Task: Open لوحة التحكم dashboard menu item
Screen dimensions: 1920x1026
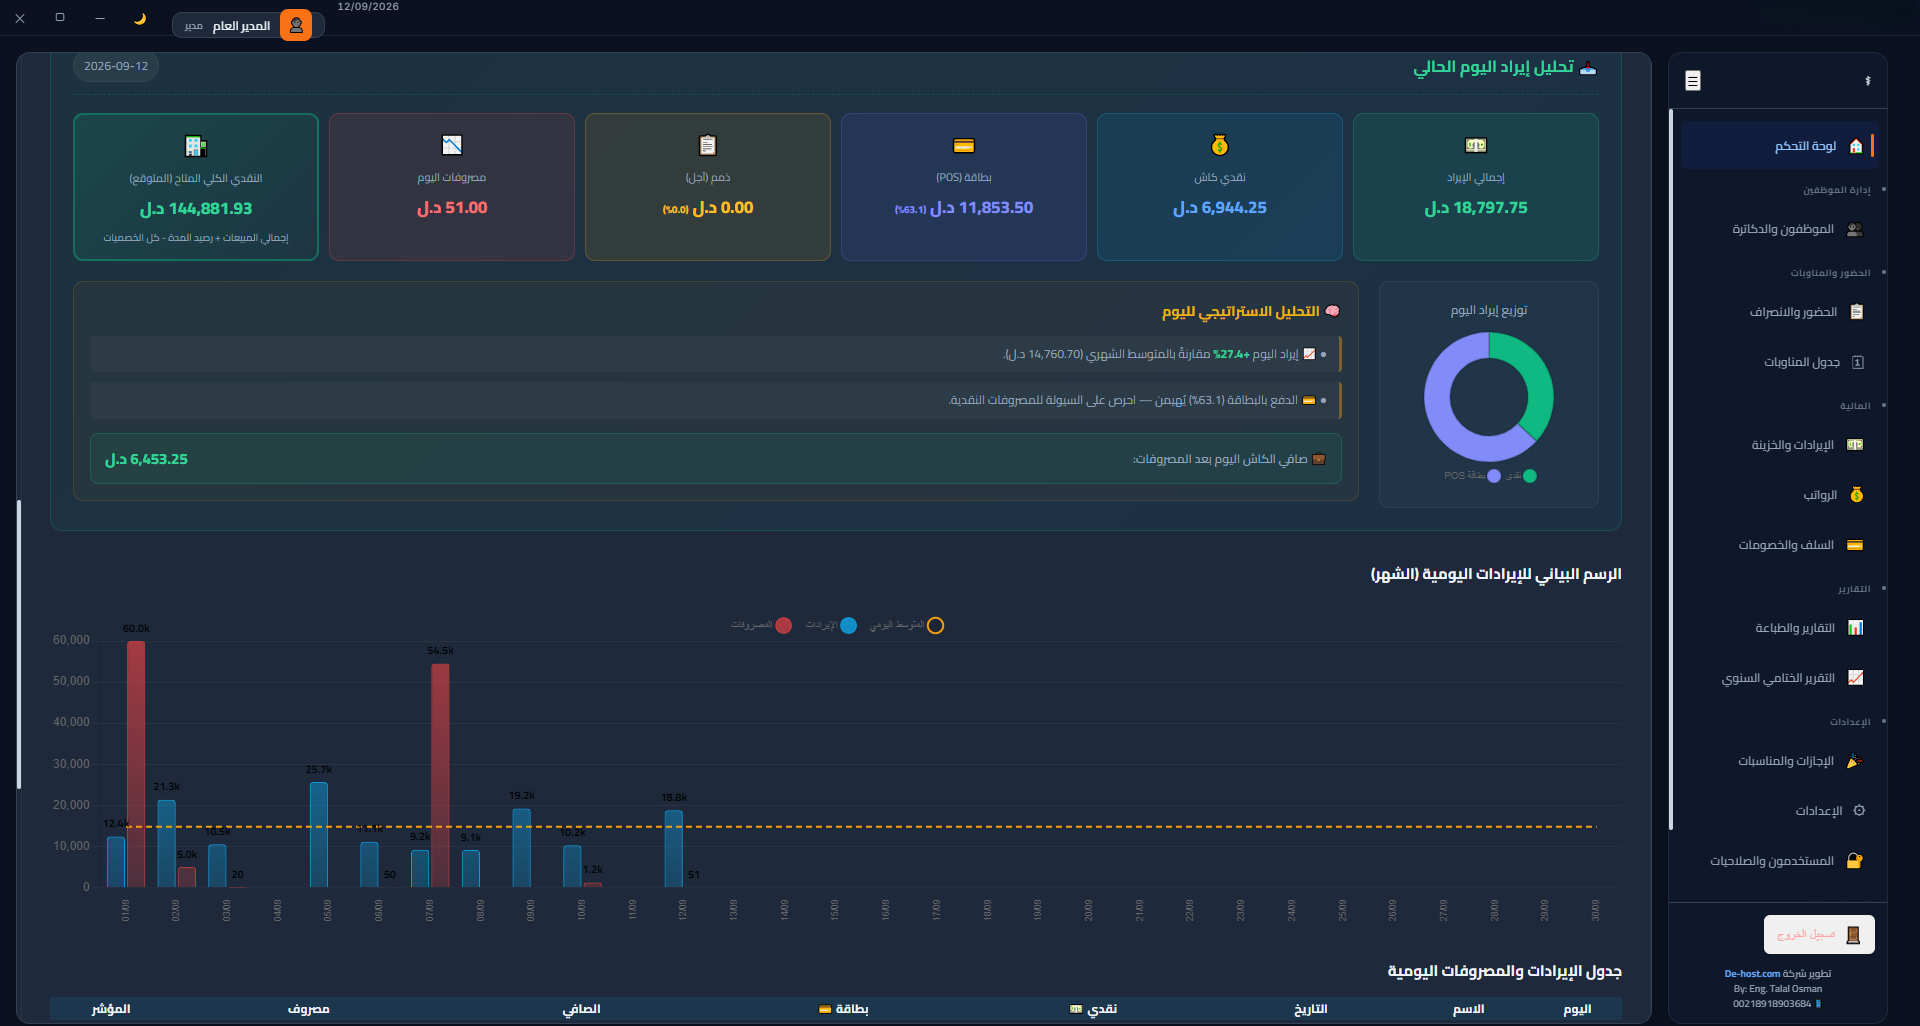Action: point(1778,146)
